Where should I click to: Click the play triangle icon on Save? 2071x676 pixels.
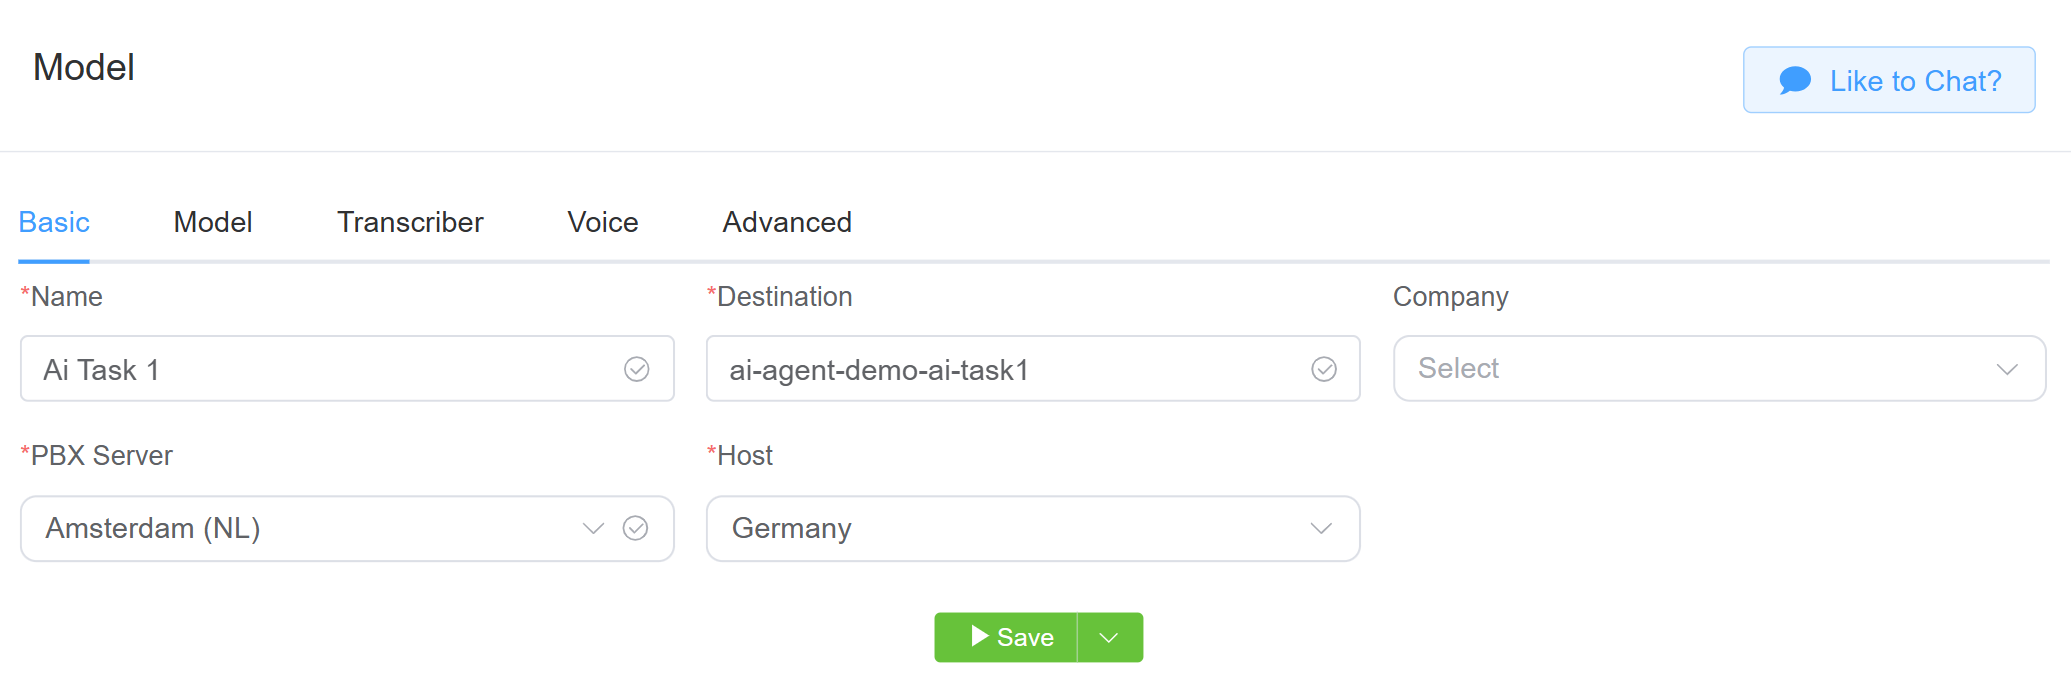(980, 636)
